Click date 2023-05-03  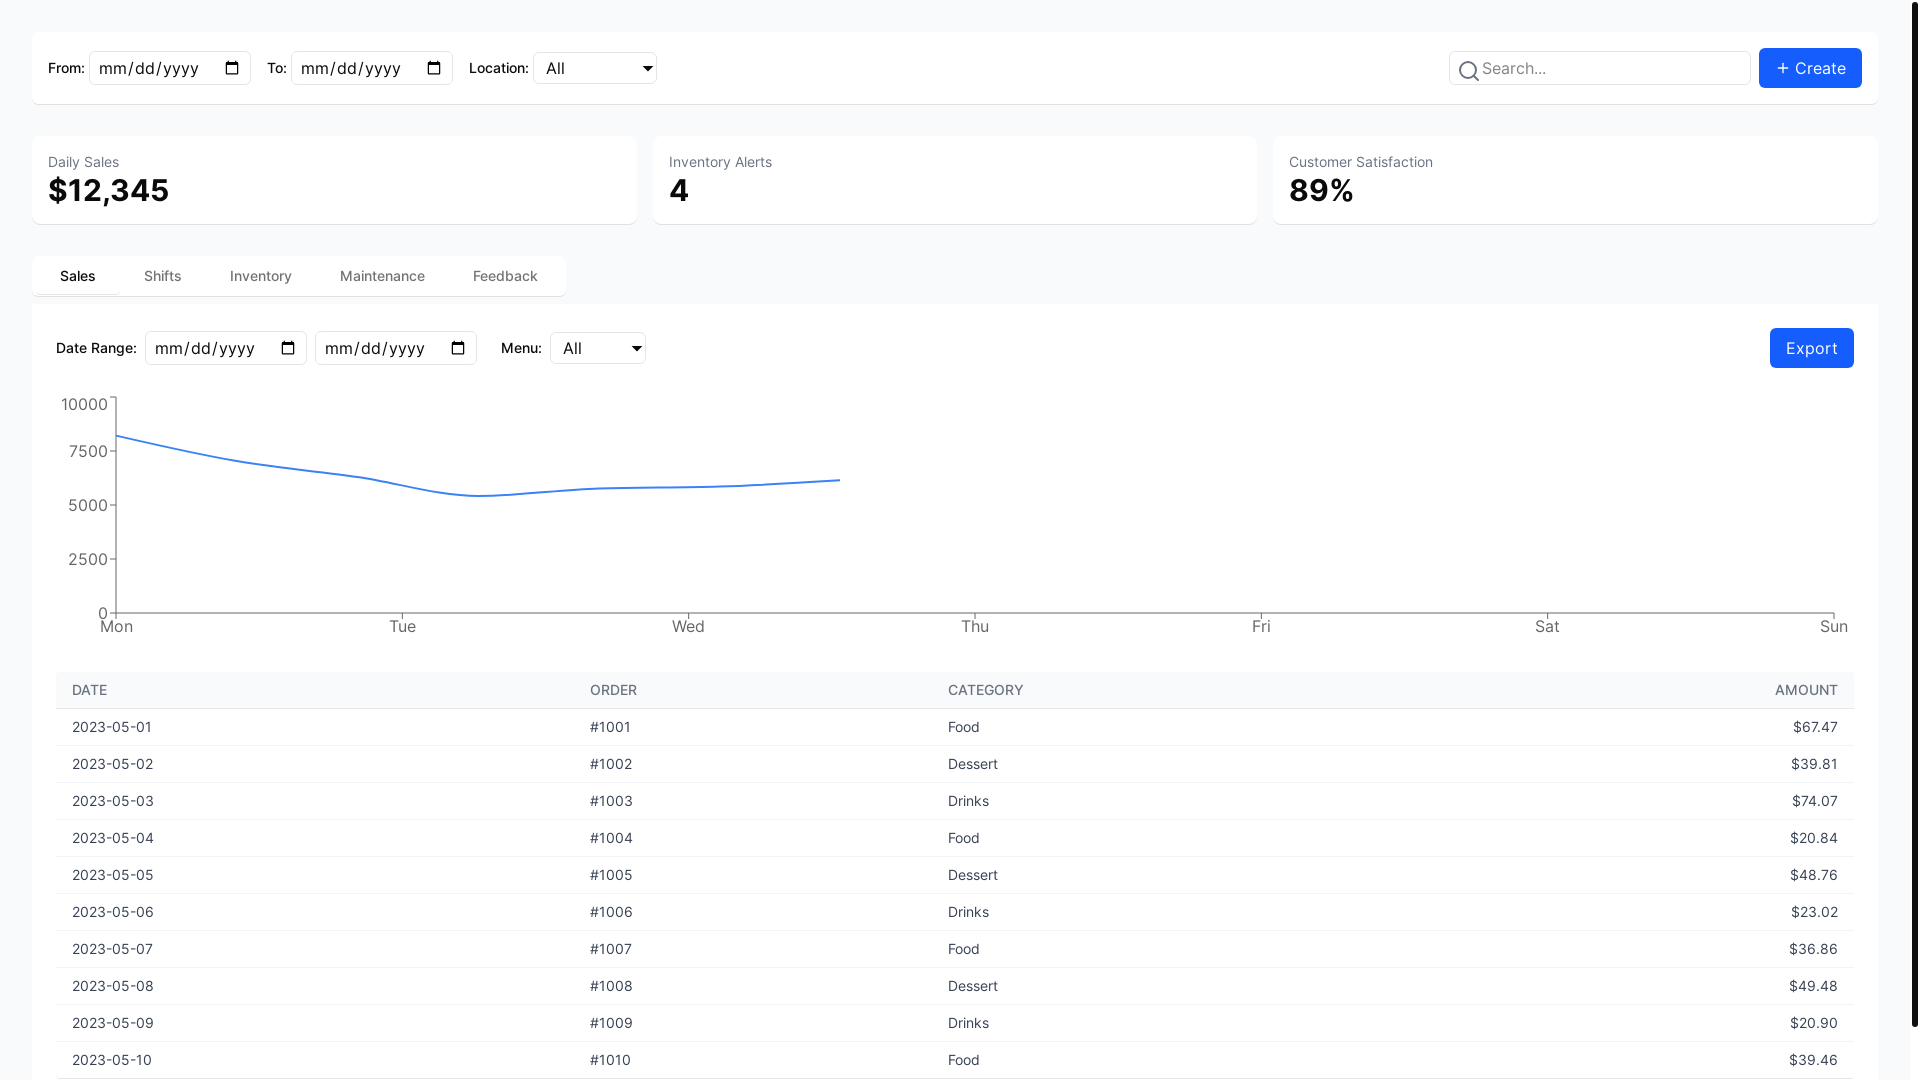pos(113,801)
